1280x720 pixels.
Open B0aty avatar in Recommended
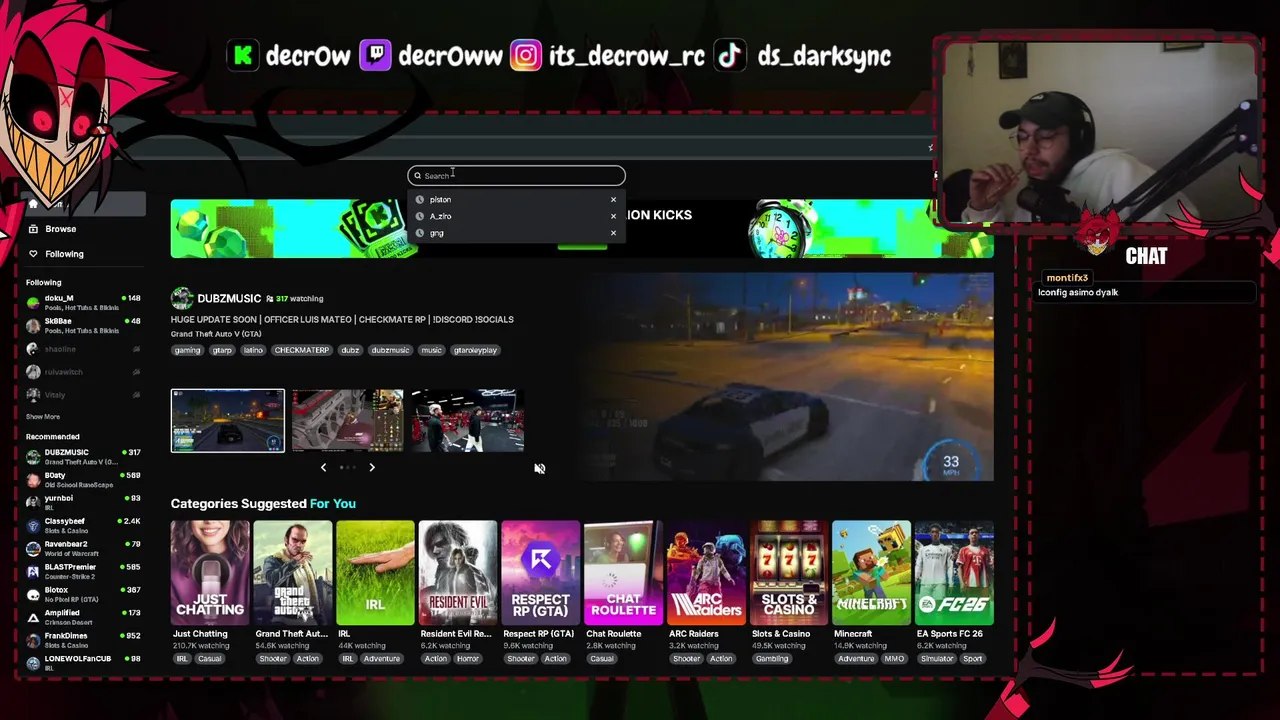pos(33,479)
